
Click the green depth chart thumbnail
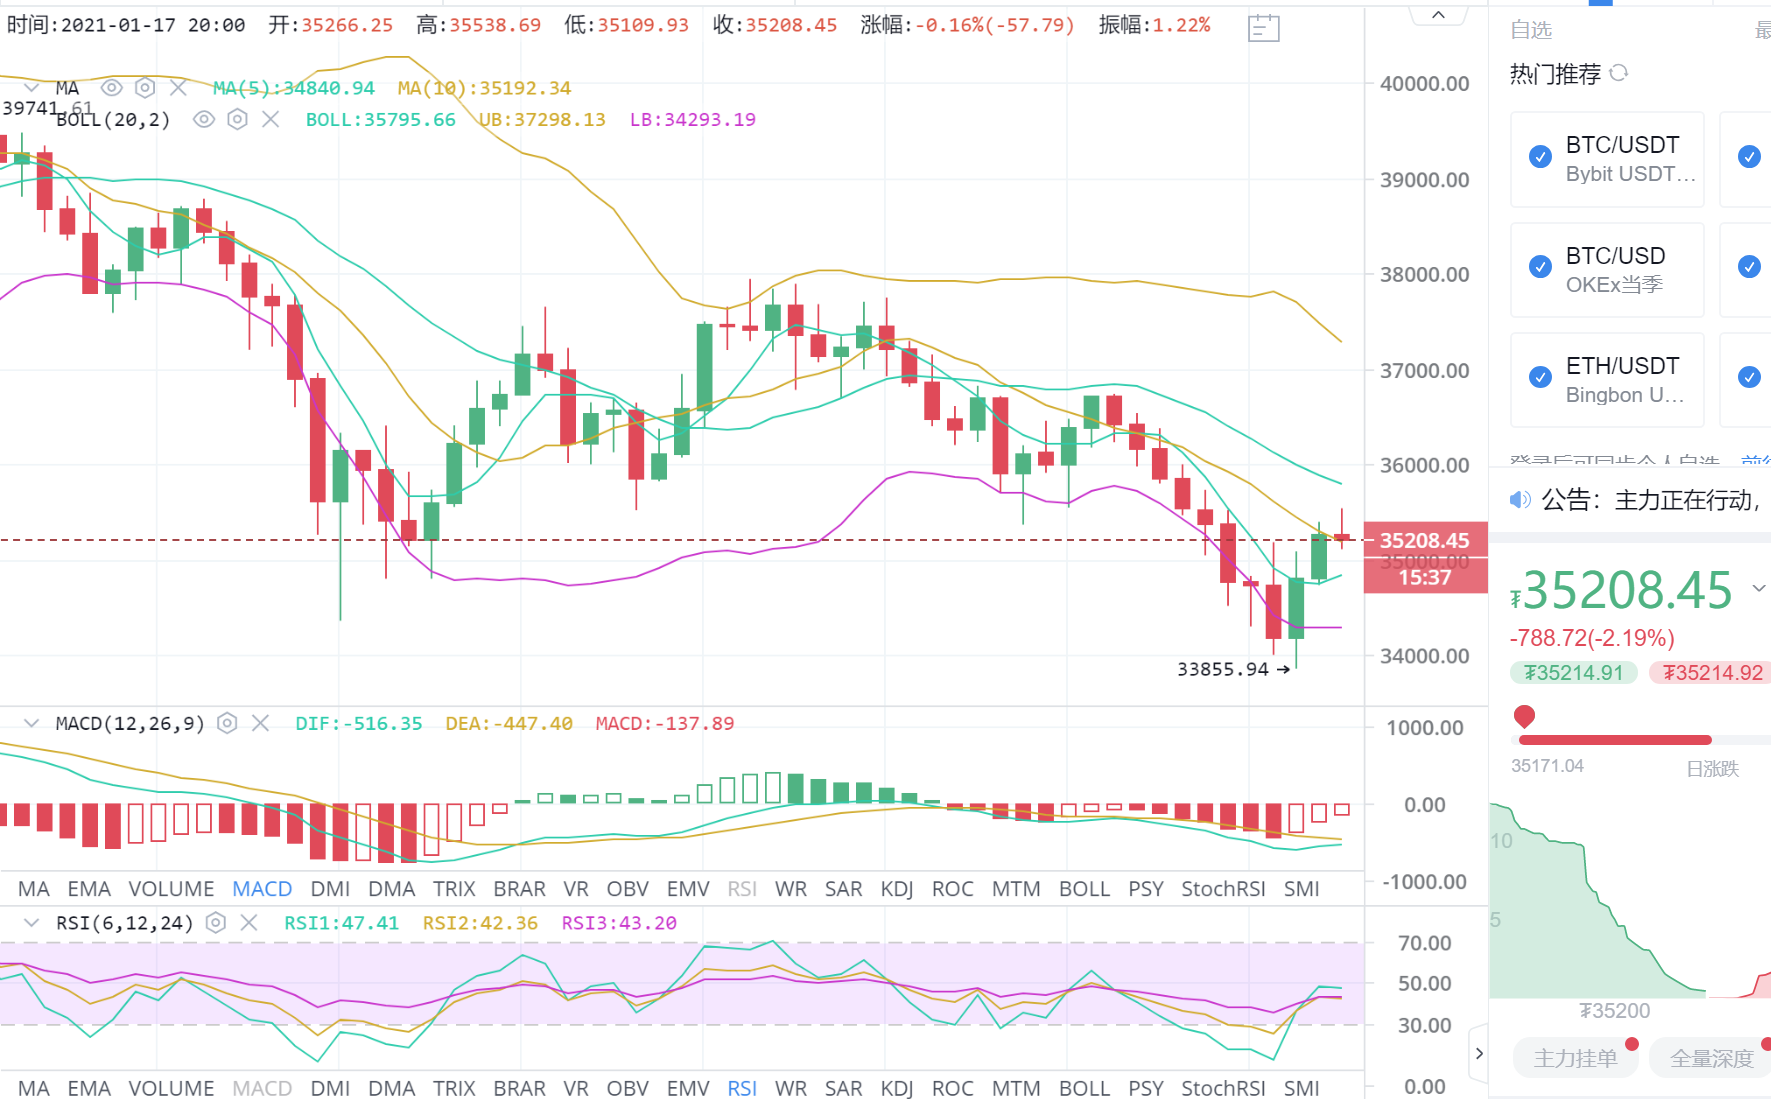[1597, 900]
